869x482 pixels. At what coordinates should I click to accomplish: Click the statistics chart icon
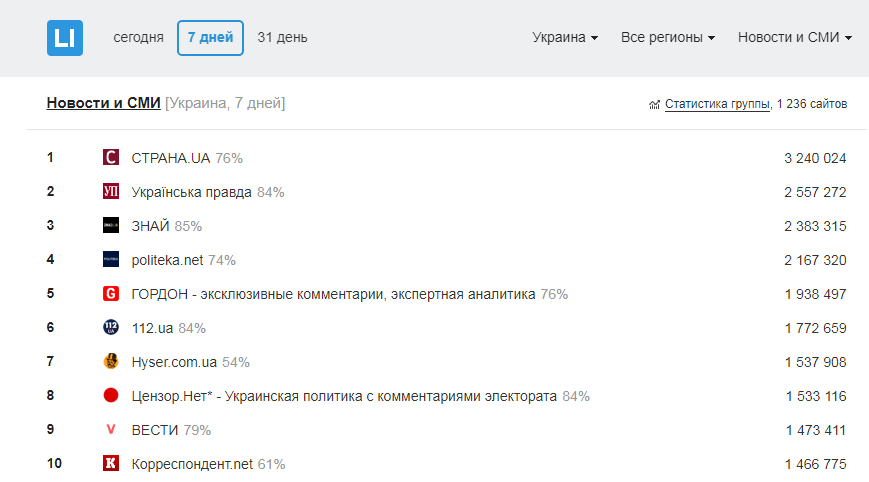tap(655, 104)
